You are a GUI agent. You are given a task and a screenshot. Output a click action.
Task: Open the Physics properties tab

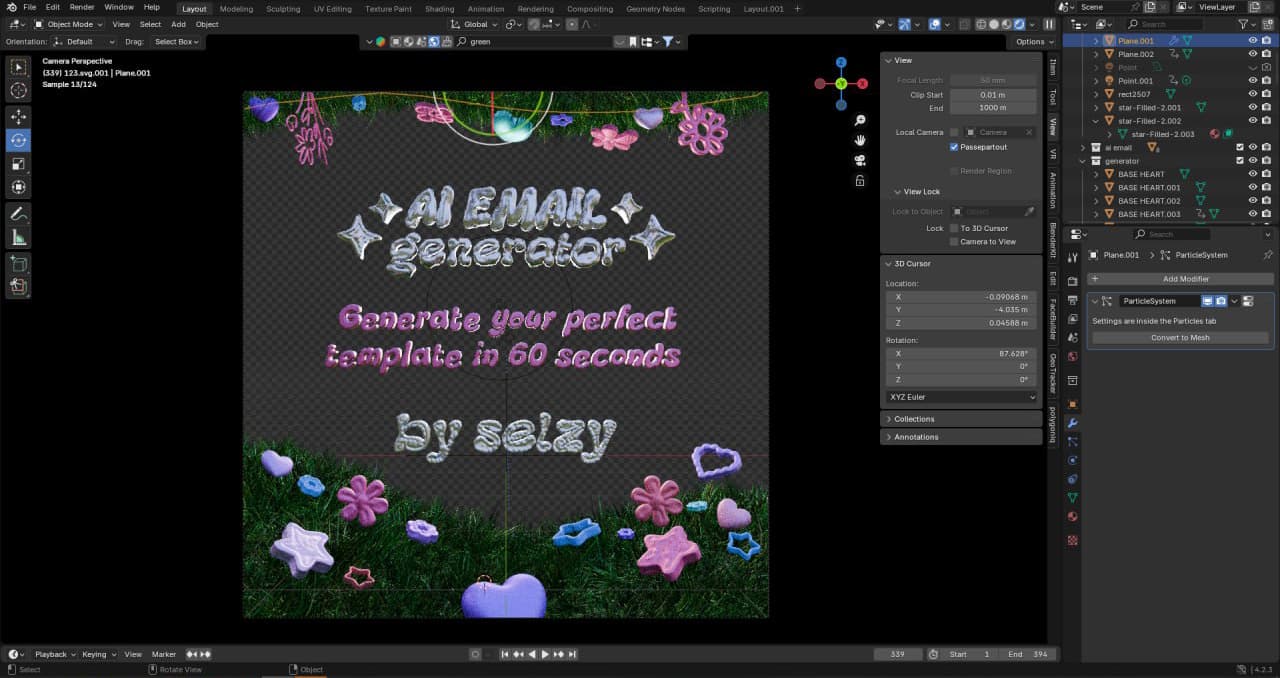pyautogui.click(x=1072, y=460)
